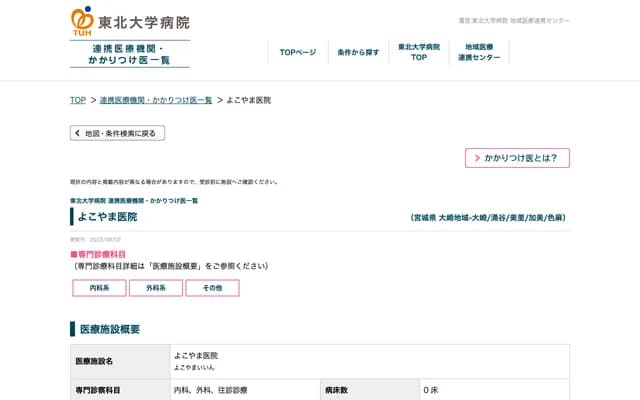The image size is (640, 400).
Task: Open 条件から探す navigation item
Action: [x=358, y=52]
